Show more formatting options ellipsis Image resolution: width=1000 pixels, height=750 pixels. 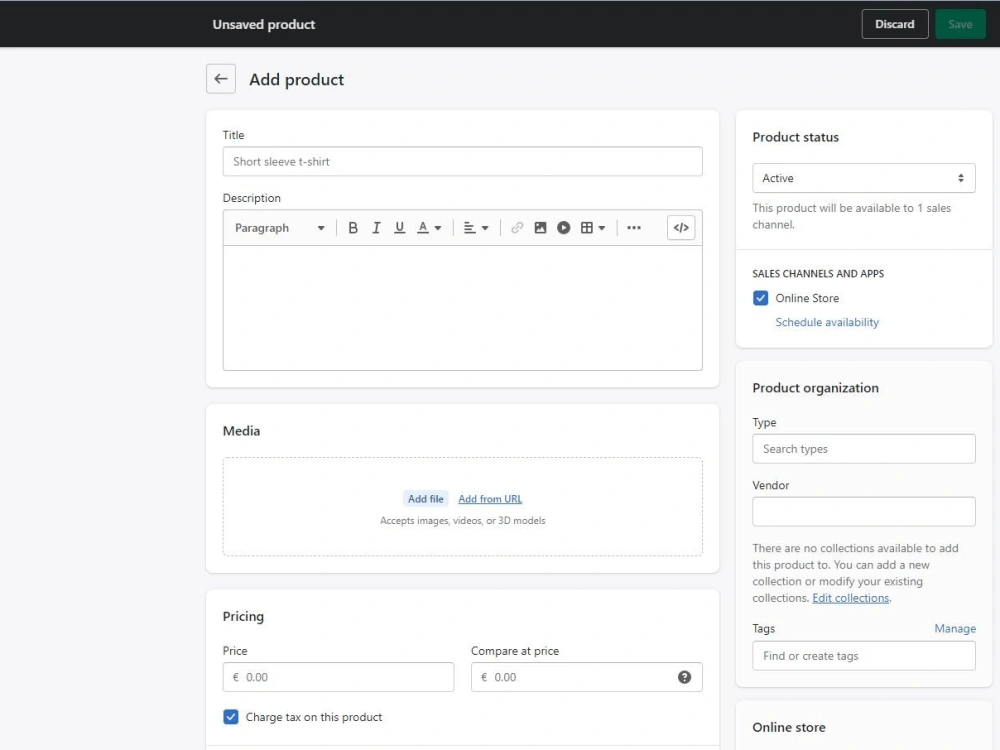tap(633, 228)
